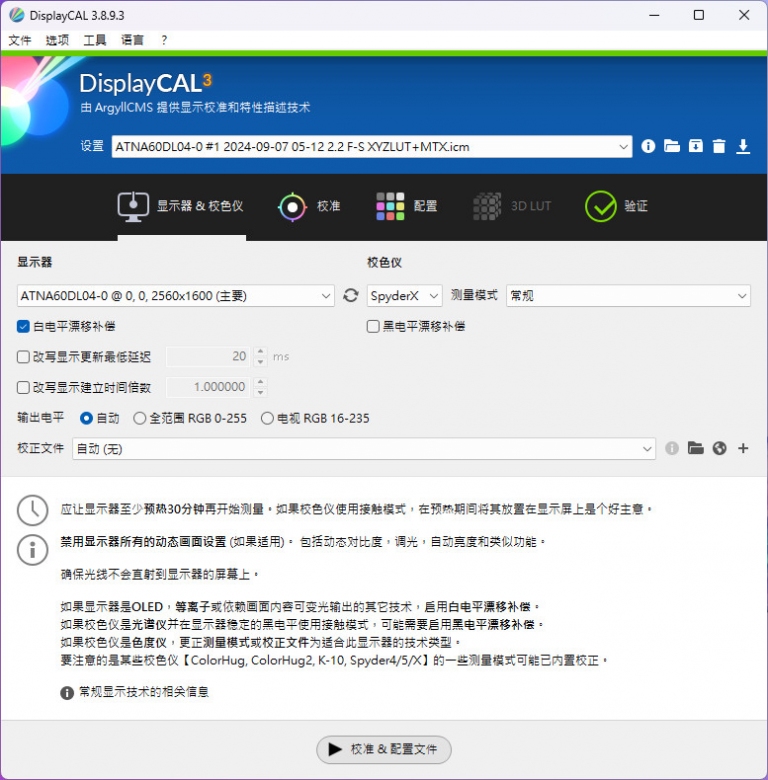Open the ? help menu
This screenshot has width=768, height=780.
pos(164,40)
